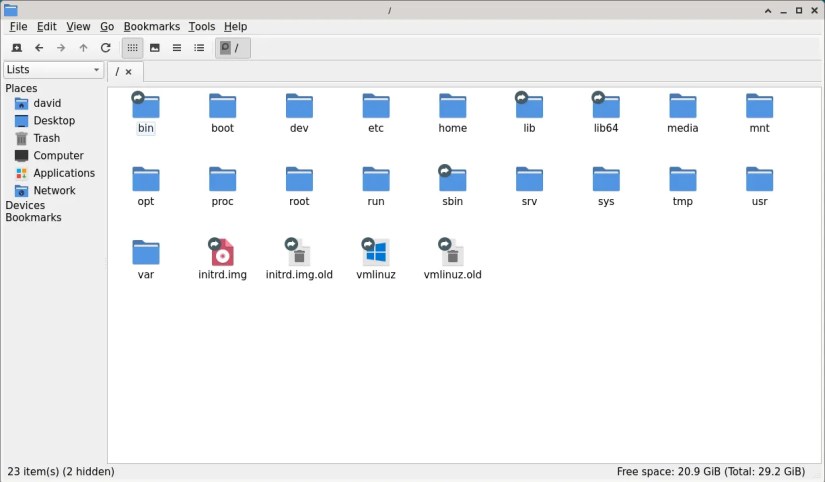Switch to icon view mode
825x482 pixels.
tap(133, 48)
